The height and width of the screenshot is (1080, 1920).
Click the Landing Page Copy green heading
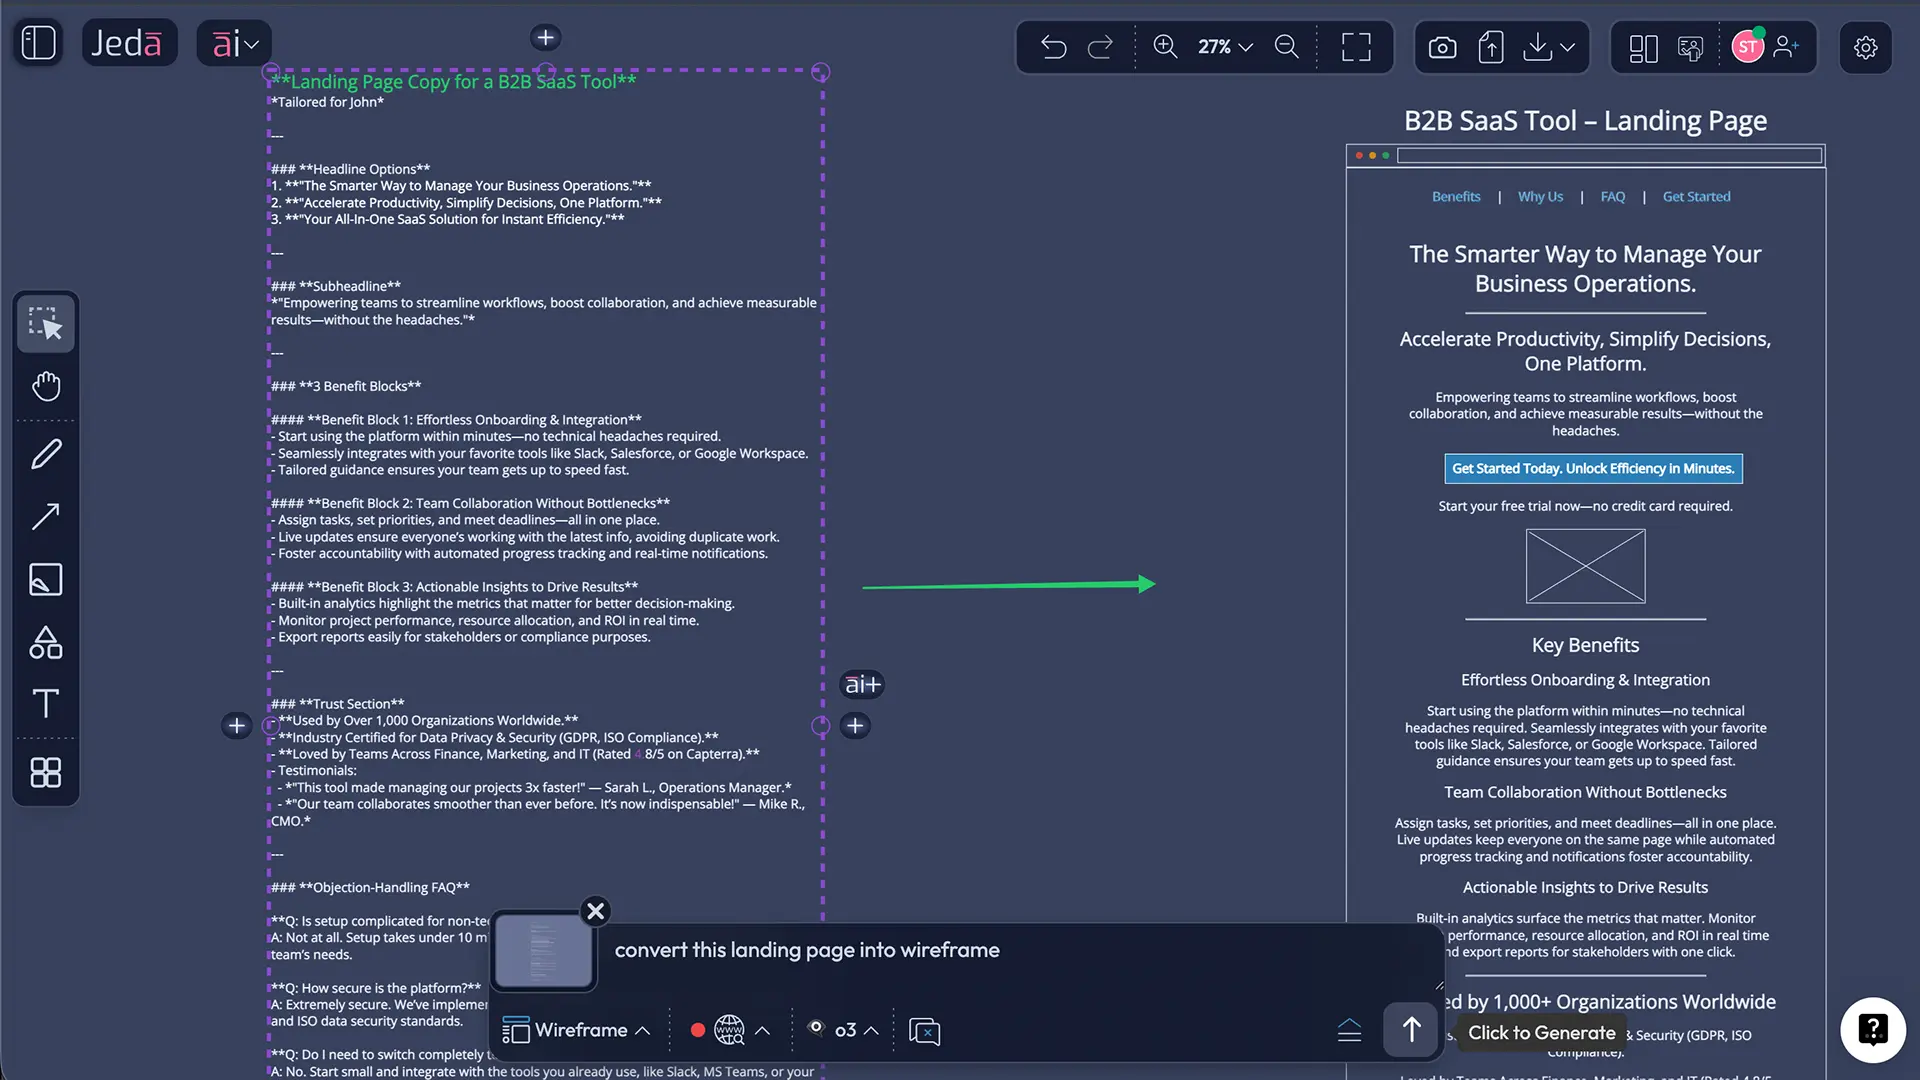[453, 82]
